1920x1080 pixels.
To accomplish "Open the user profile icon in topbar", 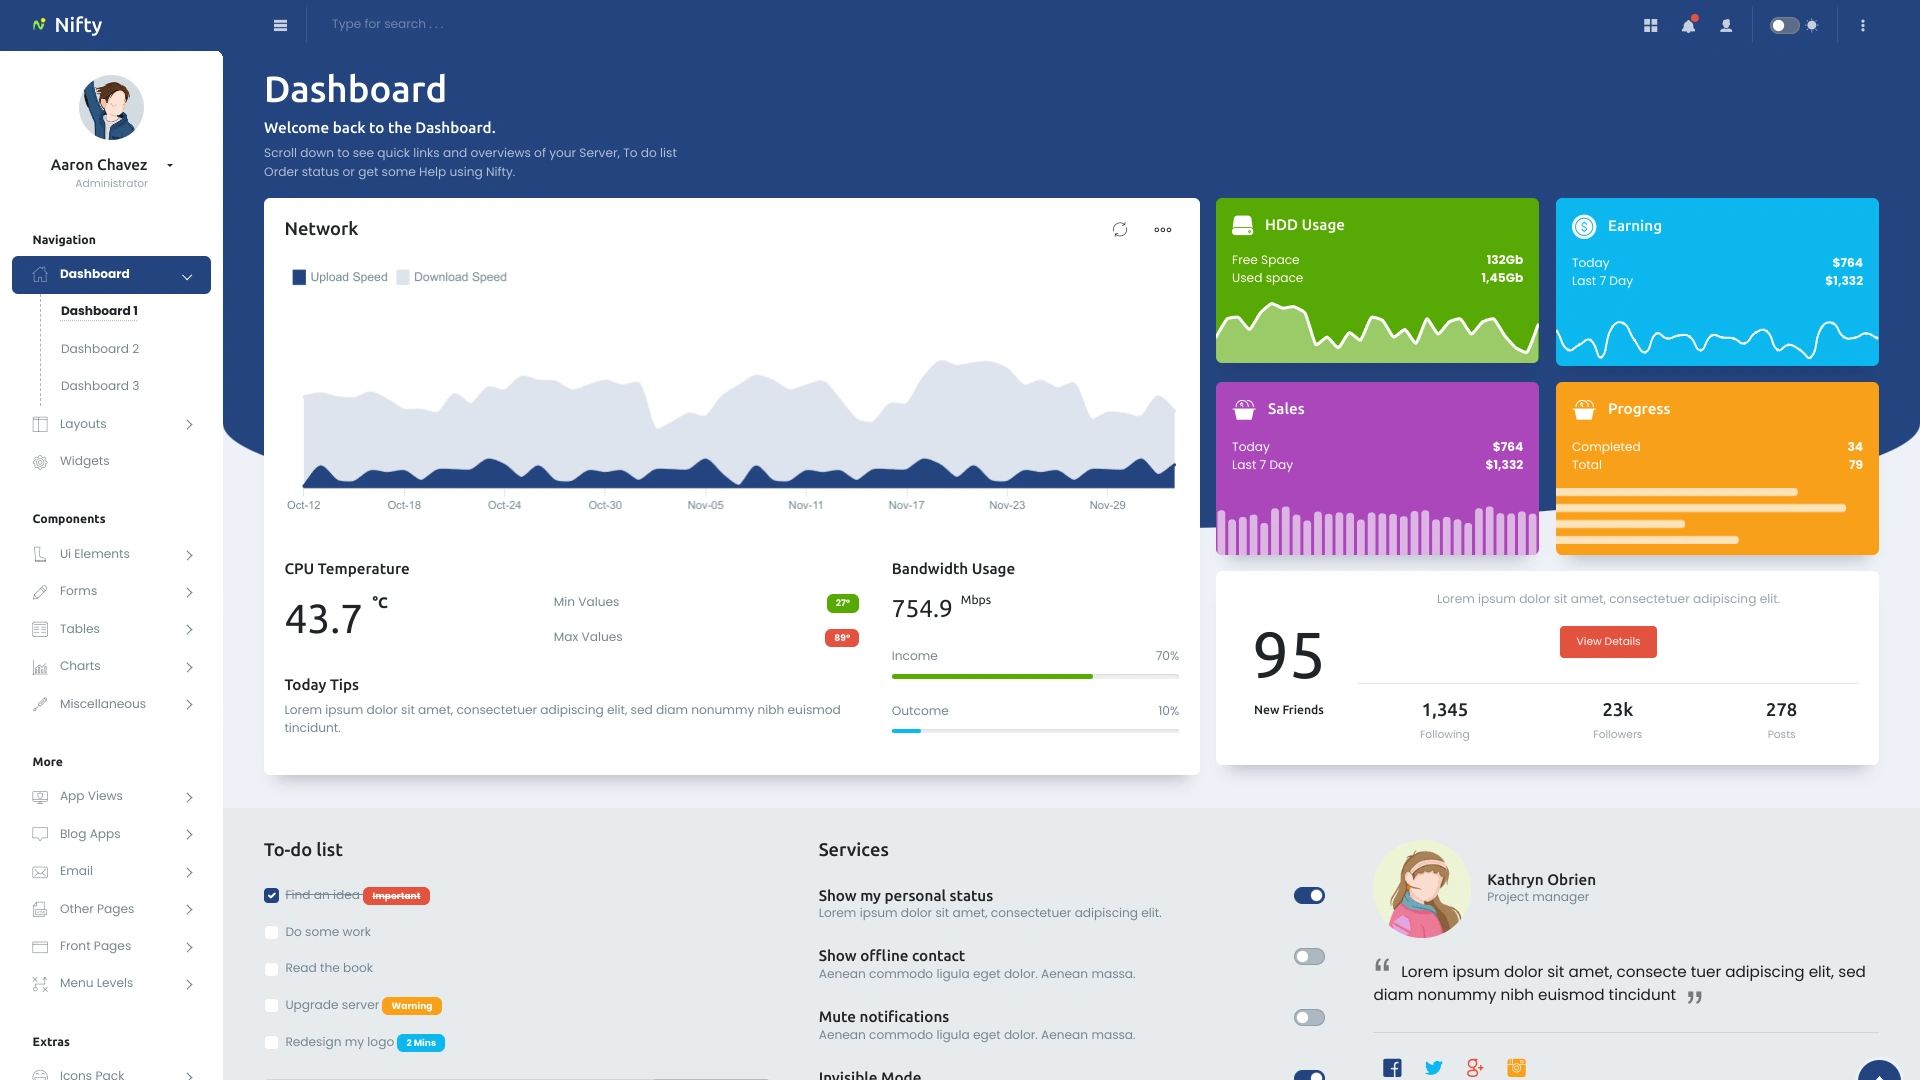I will [x=1727, y=25].
